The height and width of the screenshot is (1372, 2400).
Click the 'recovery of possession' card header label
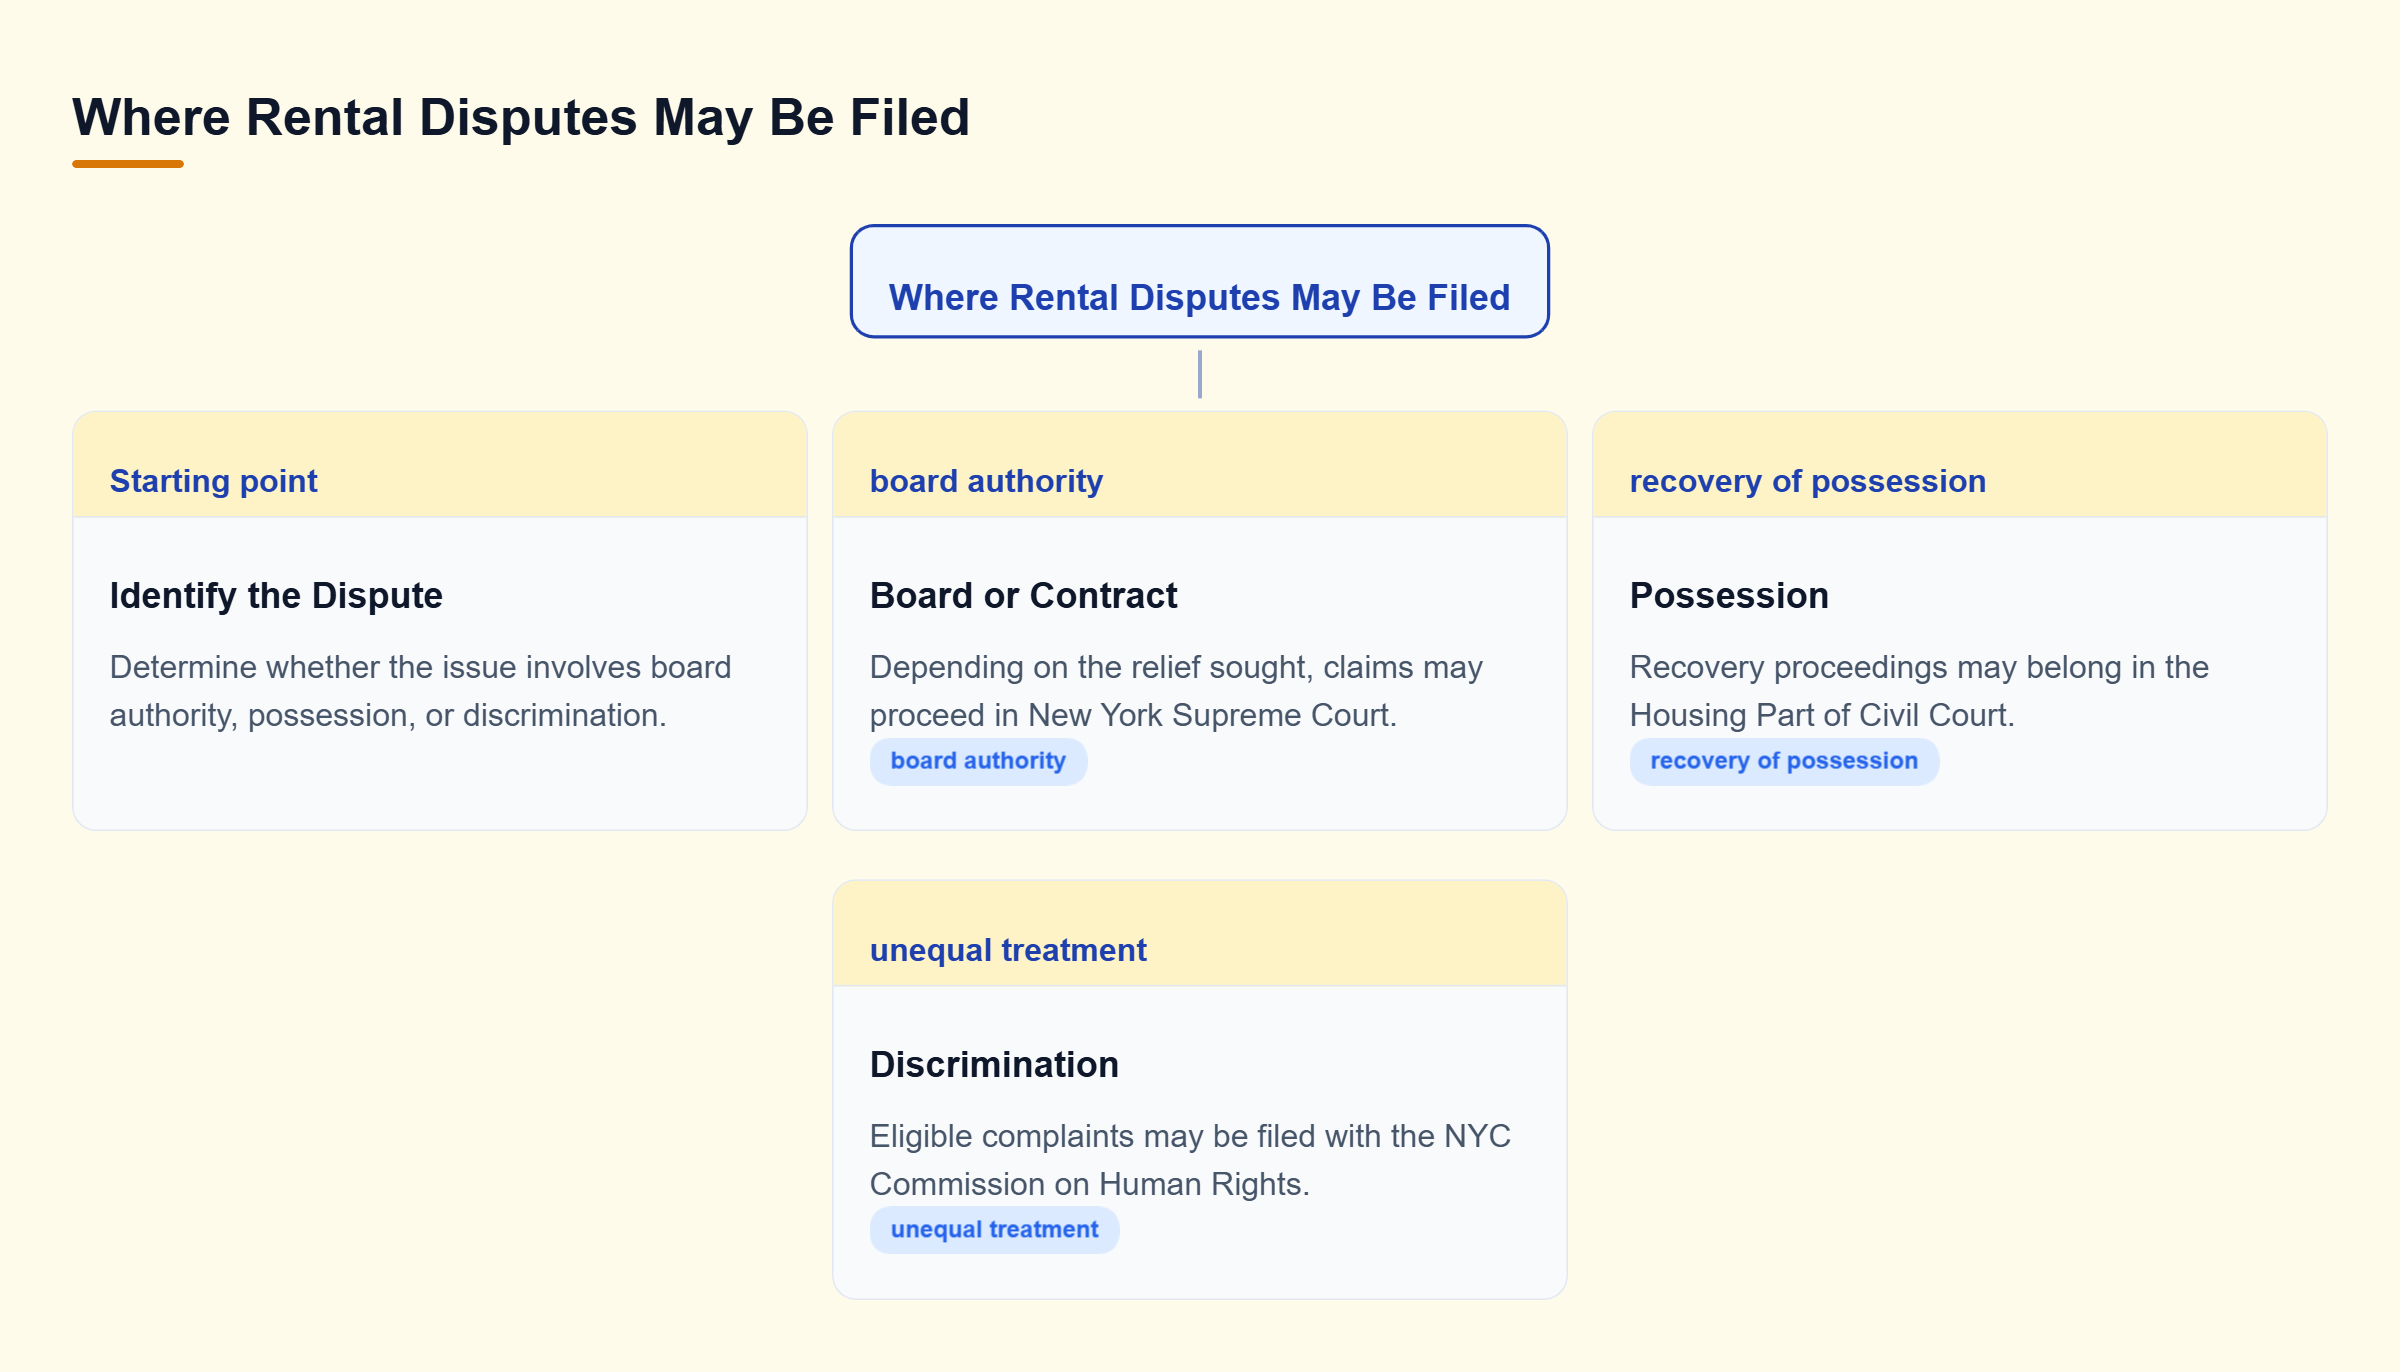1808,481
